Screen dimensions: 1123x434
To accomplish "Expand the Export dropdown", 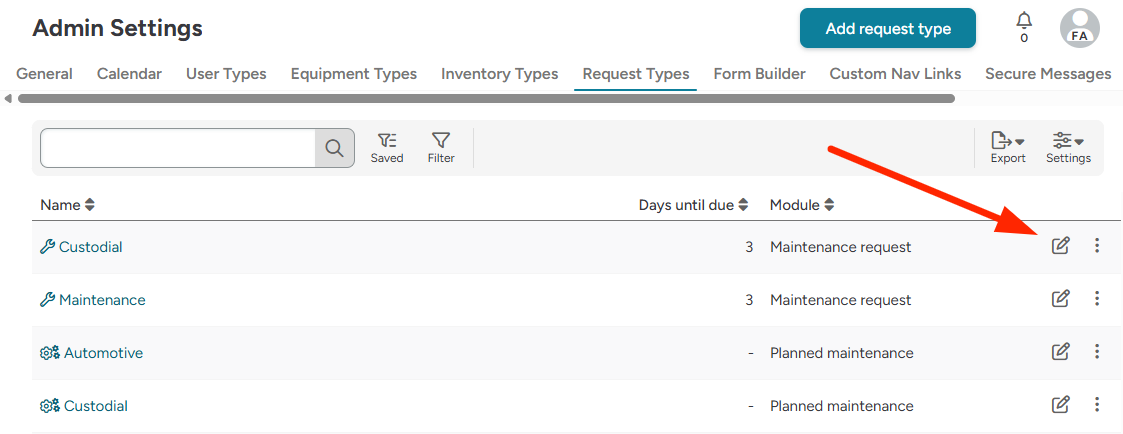I will tap(1008, 147).
